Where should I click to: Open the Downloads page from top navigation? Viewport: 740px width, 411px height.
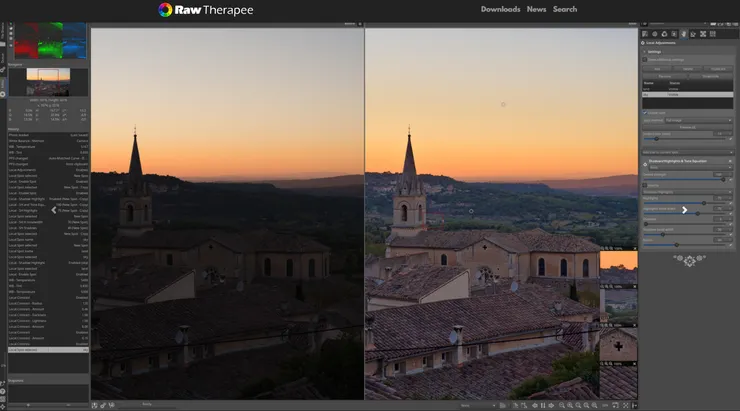[x=500, y=9]
